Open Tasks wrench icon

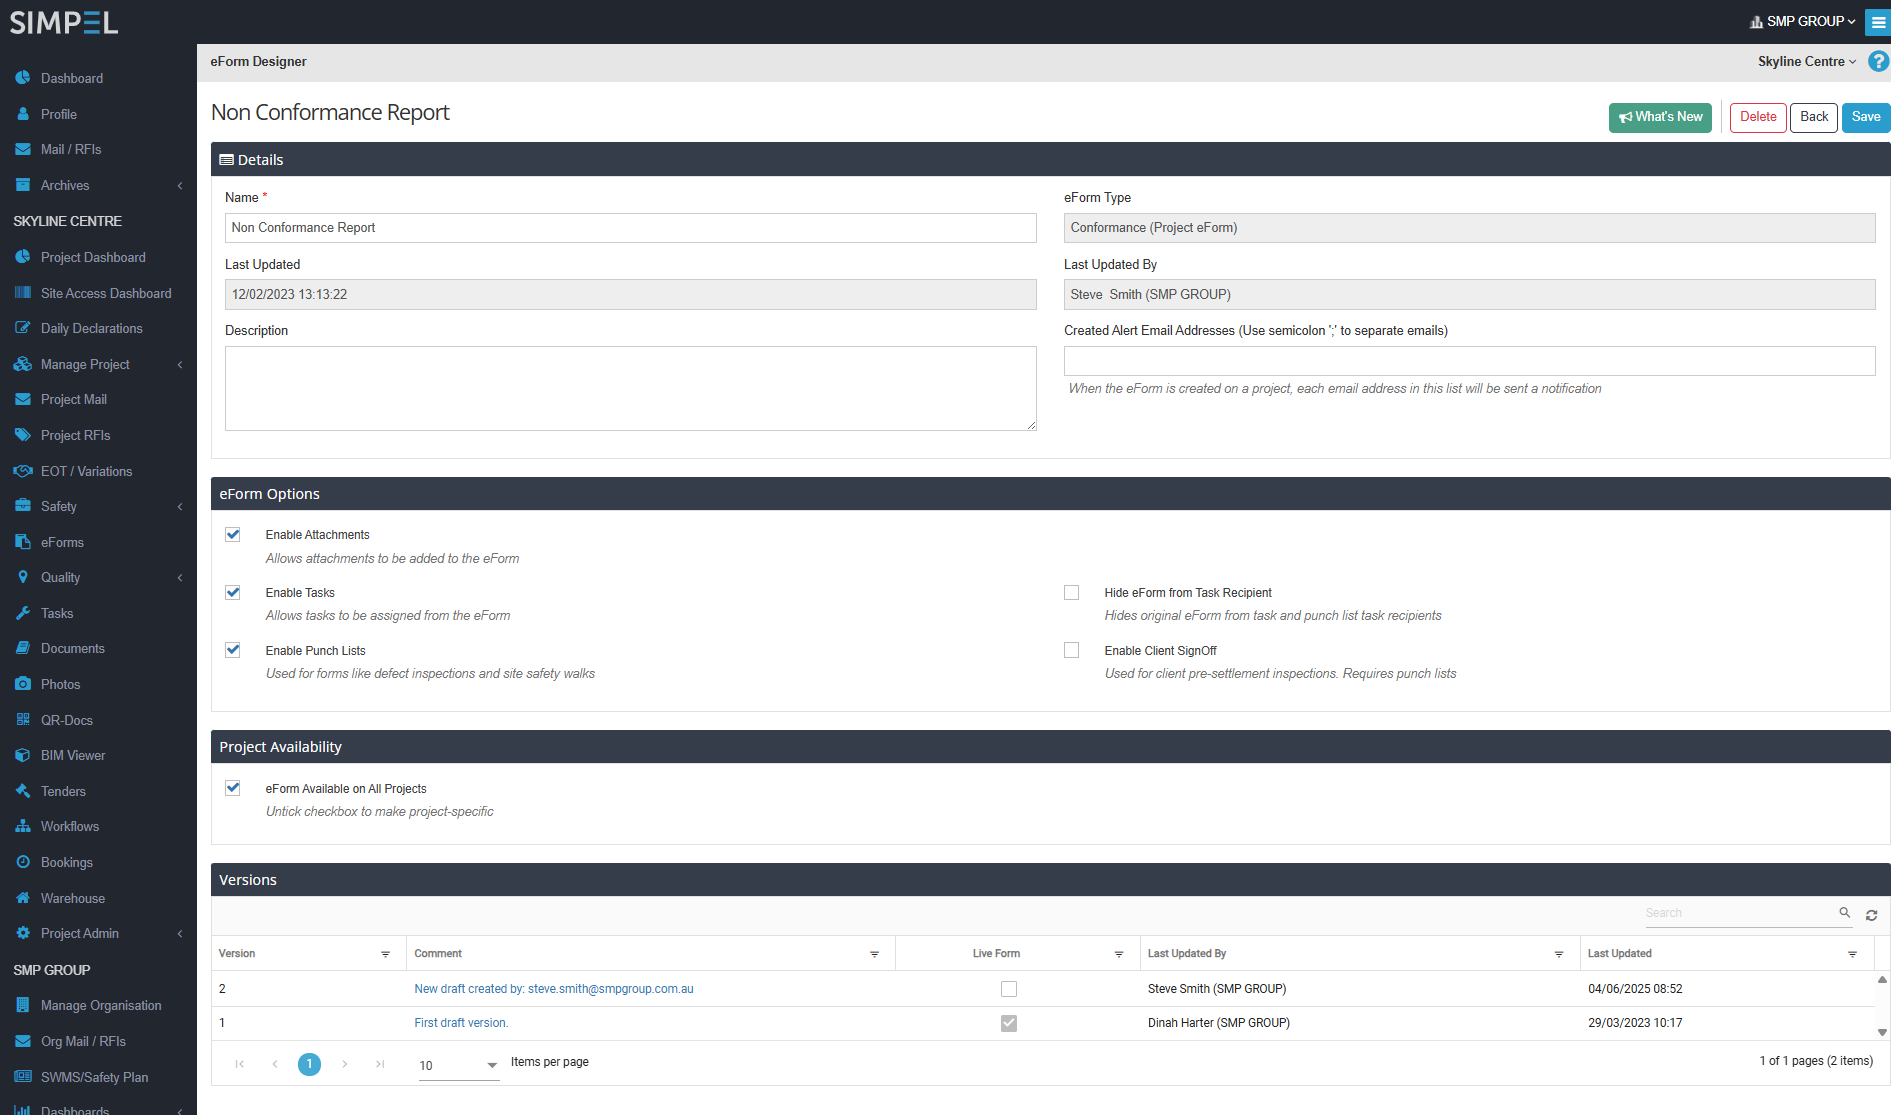(x=23, y=613)
